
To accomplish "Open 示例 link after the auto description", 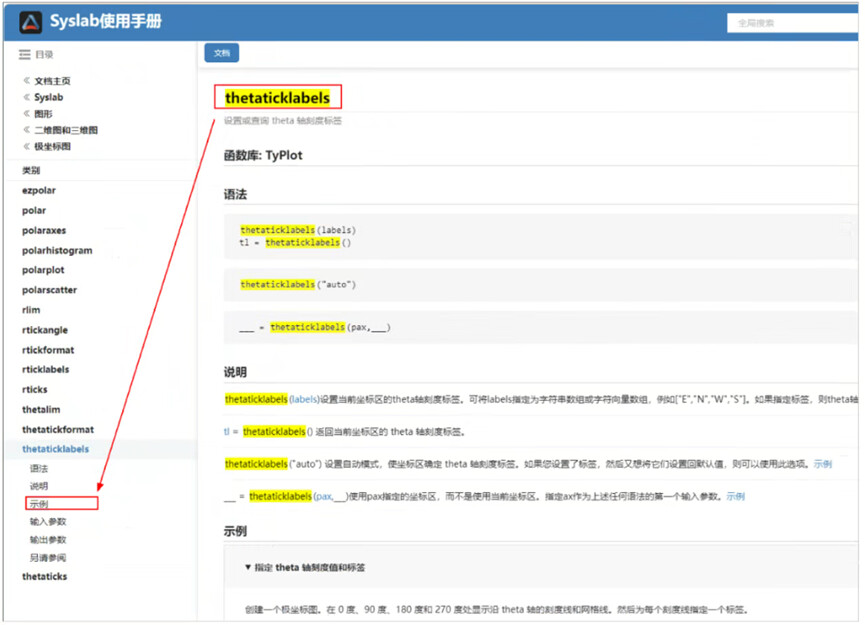I will click(823, 464).
